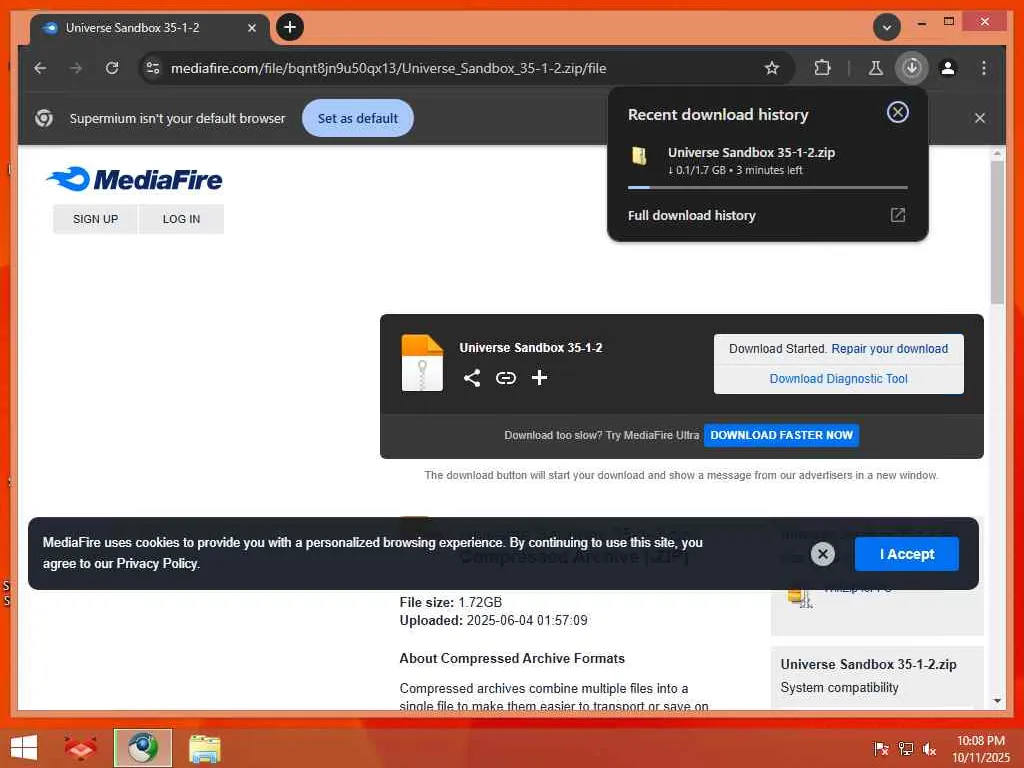View site information icon in address bar

[x=153, y=68]
